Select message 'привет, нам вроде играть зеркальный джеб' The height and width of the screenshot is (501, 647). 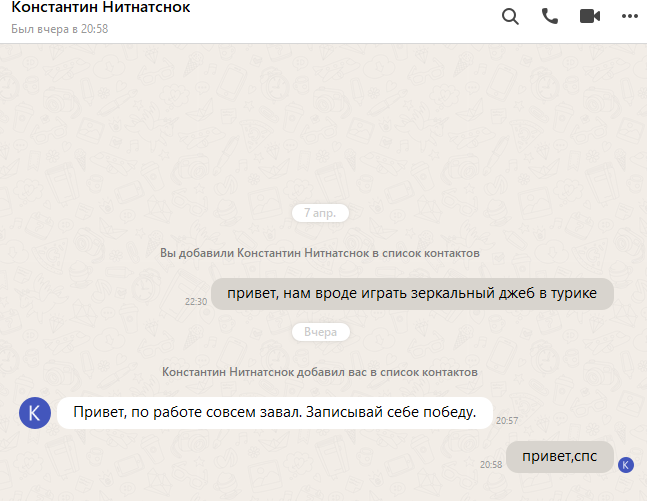pos(412,294)
